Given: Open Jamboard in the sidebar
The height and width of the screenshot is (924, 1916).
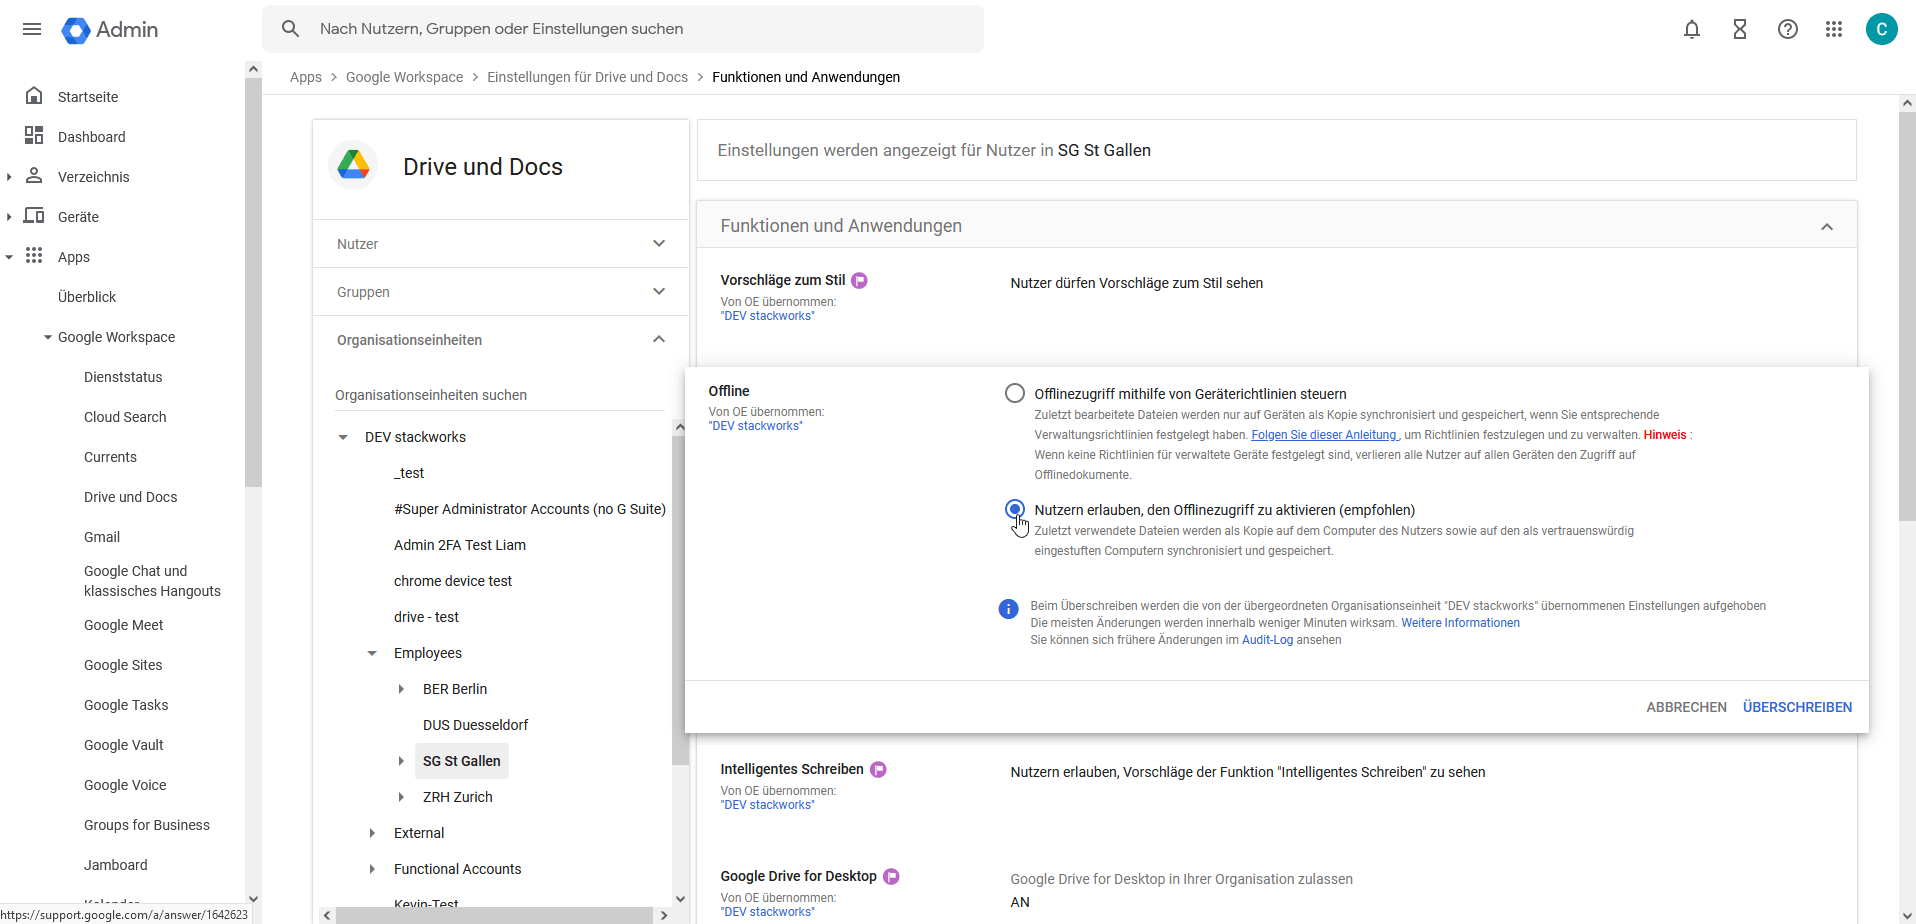Looking at the screenshot, I should point(116,865).
